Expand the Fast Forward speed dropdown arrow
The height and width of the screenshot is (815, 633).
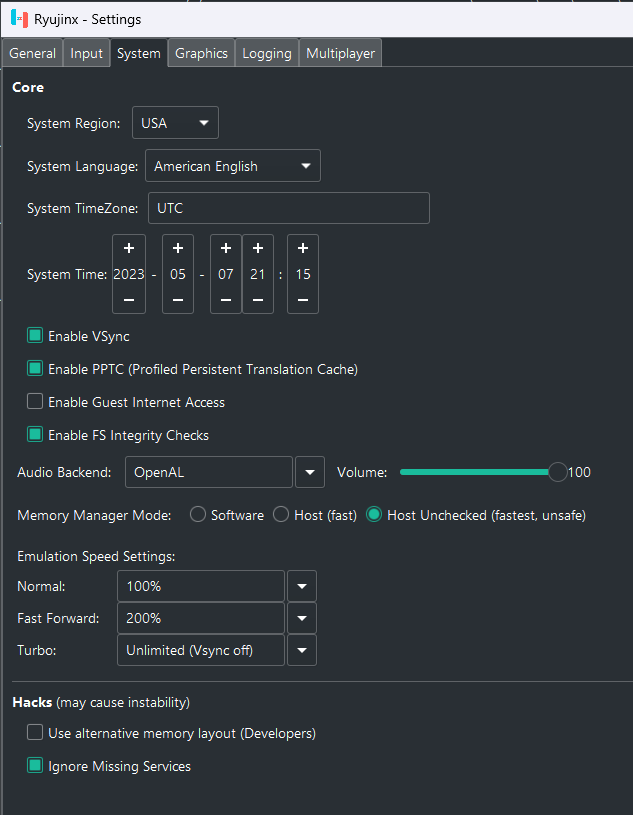(302, 618)
